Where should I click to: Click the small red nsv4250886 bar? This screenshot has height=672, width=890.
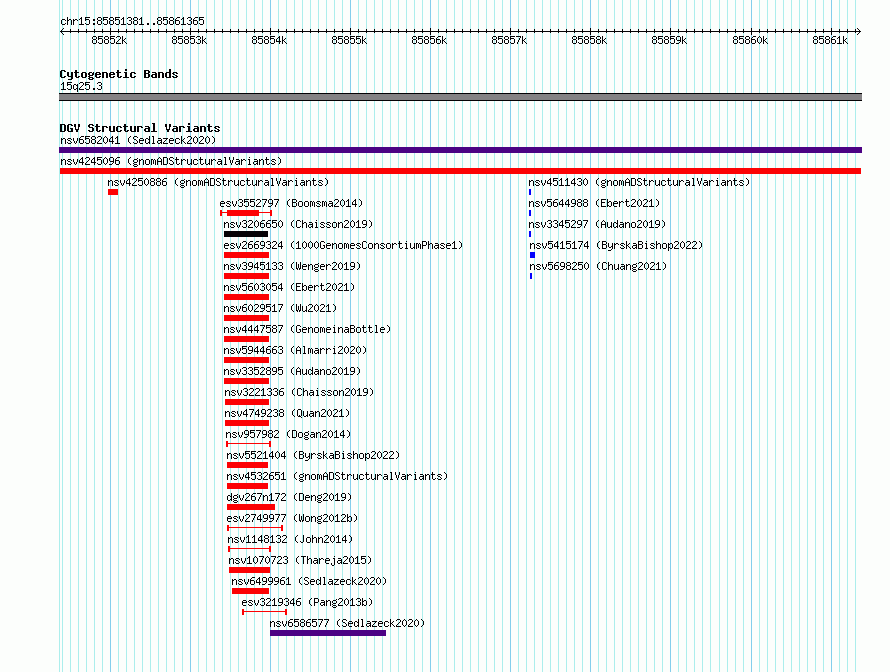click(113, 192)
